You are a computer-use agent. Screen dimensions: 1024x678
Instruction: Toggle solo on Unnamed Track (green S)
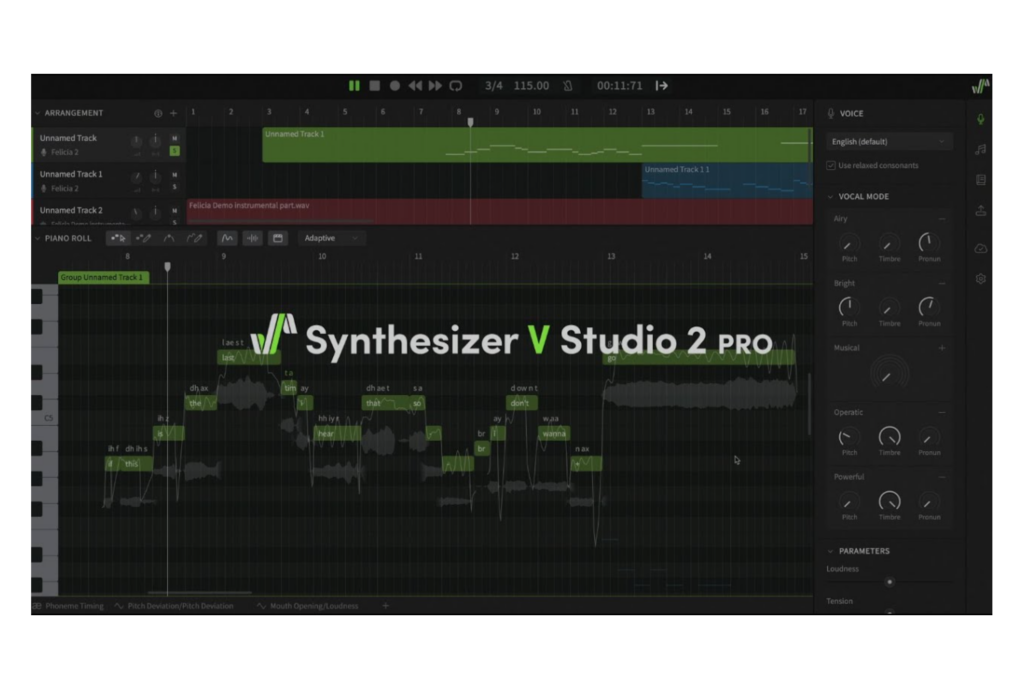pyautogui.click(x=174, y=151)
